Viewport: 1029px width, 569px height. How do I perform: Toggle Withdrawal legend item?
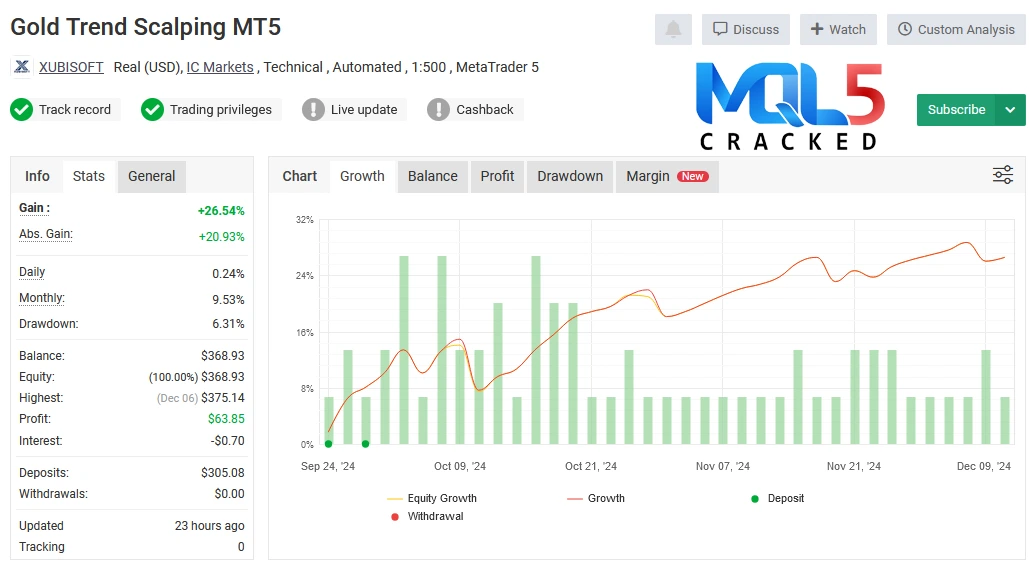point(427,516)
